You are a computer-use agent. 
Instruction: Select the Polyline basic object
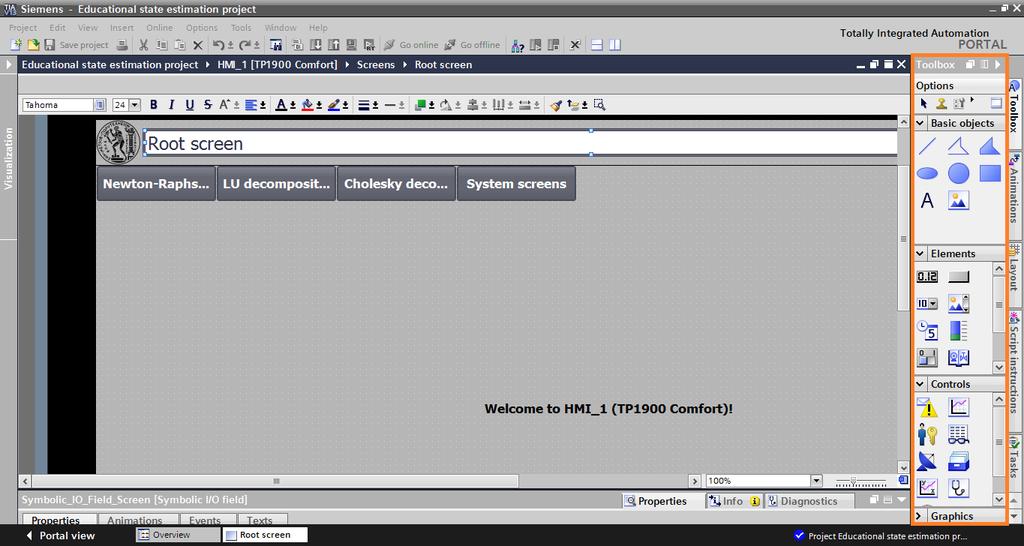(x=958, y=146)
